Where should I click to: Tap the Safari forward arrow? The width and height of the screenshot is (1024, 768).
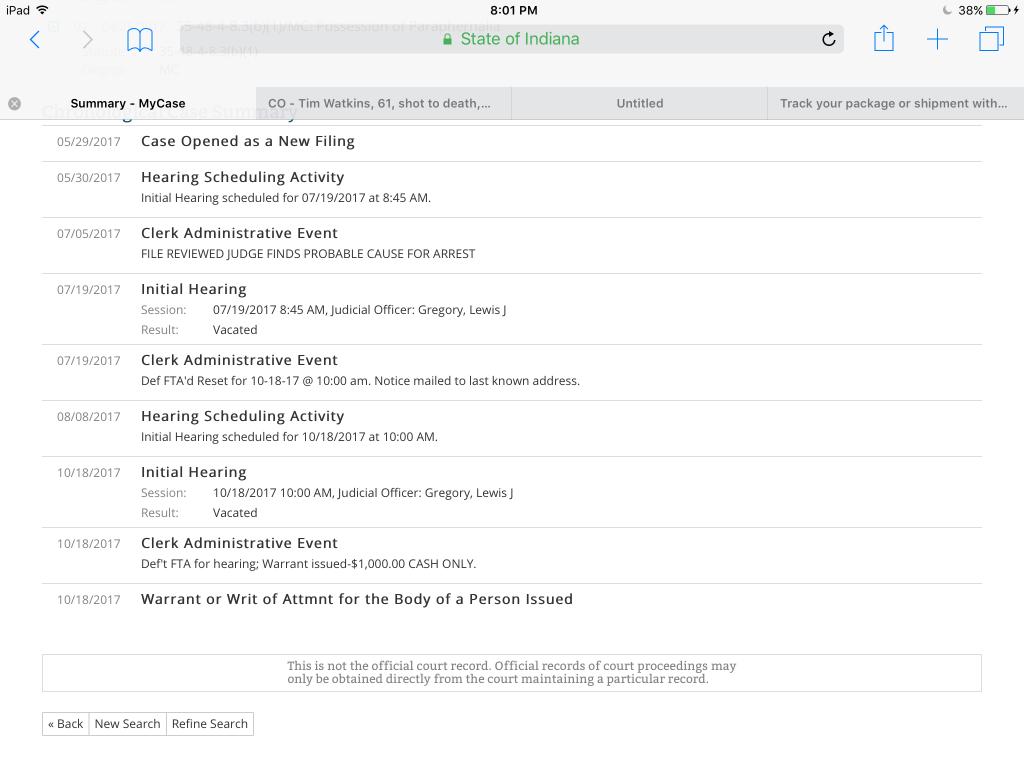click(87, 40)
